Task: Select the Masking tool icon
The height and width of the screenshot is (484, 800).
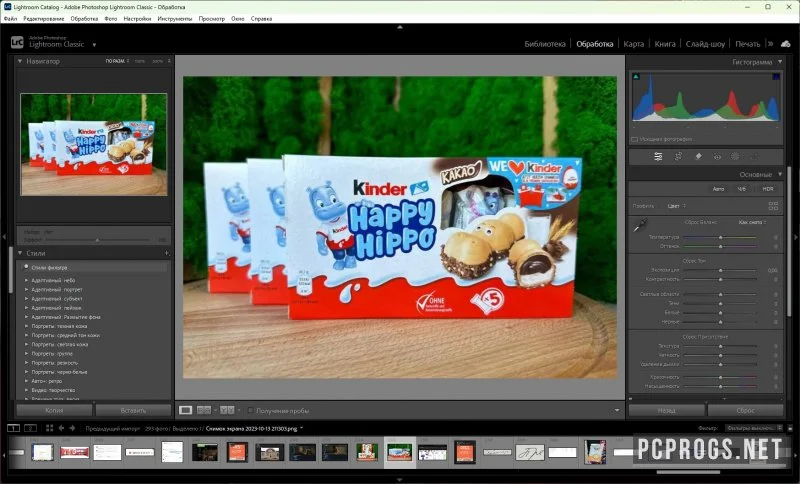Action: click(735, 157)
